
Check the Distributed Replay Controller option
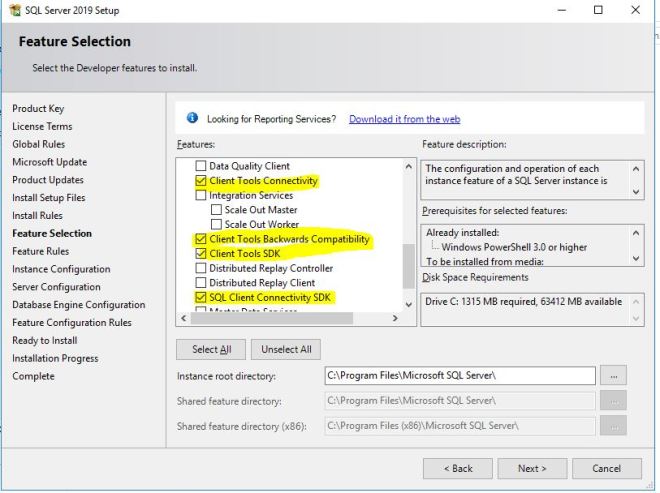(x=201, y=268)
